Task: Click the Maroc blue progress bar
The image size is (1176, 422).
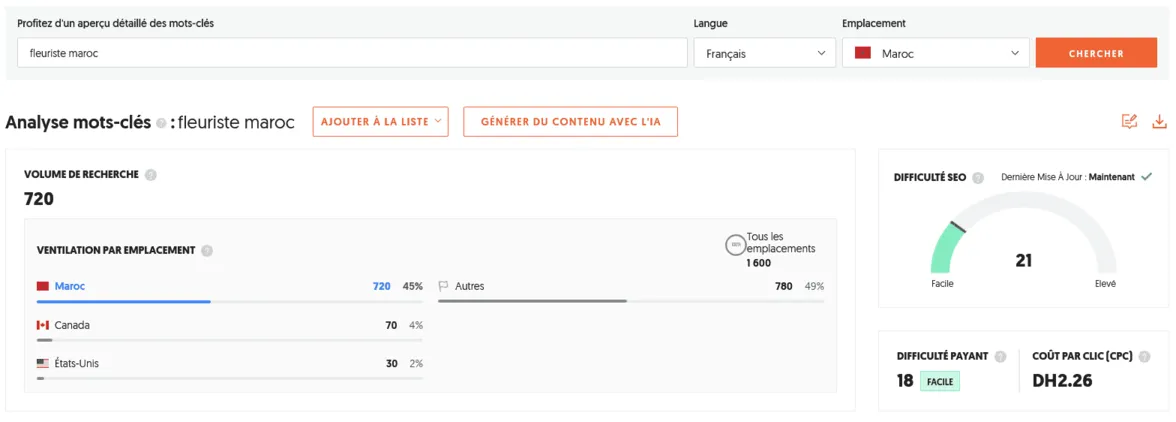Action: (124, 301)
